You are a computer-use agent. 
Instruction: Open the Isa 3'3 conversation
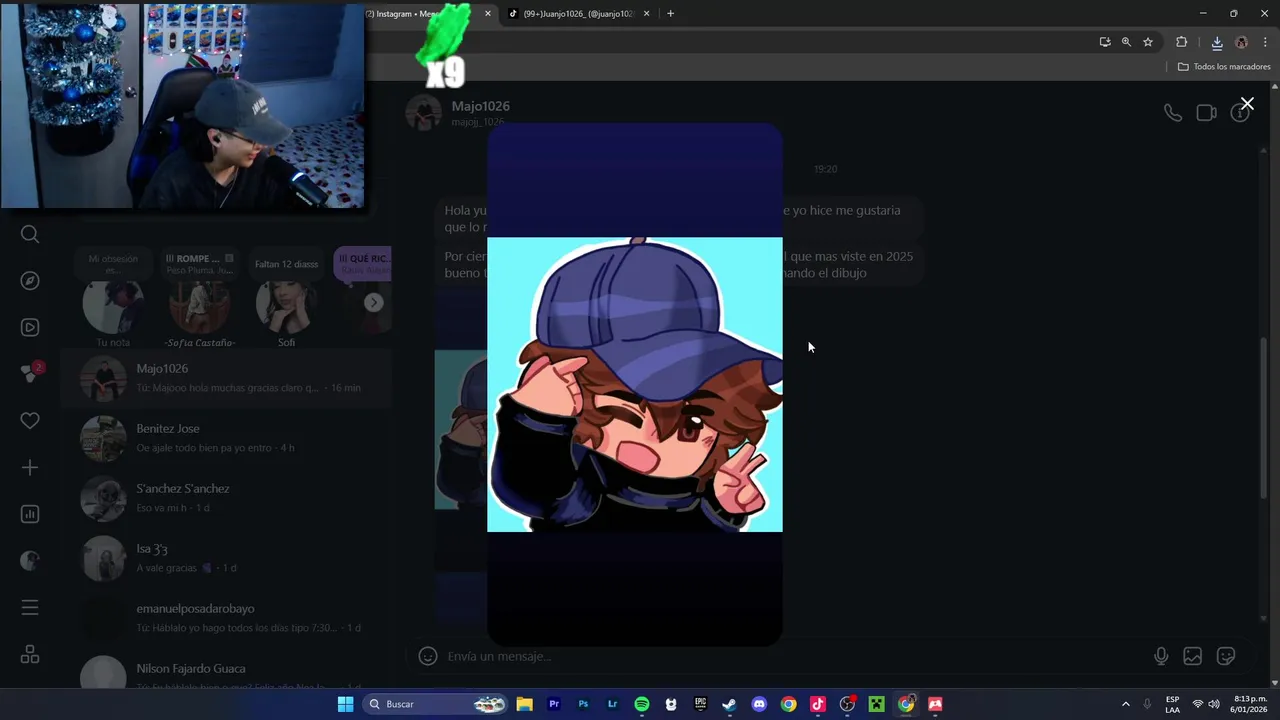225,558
